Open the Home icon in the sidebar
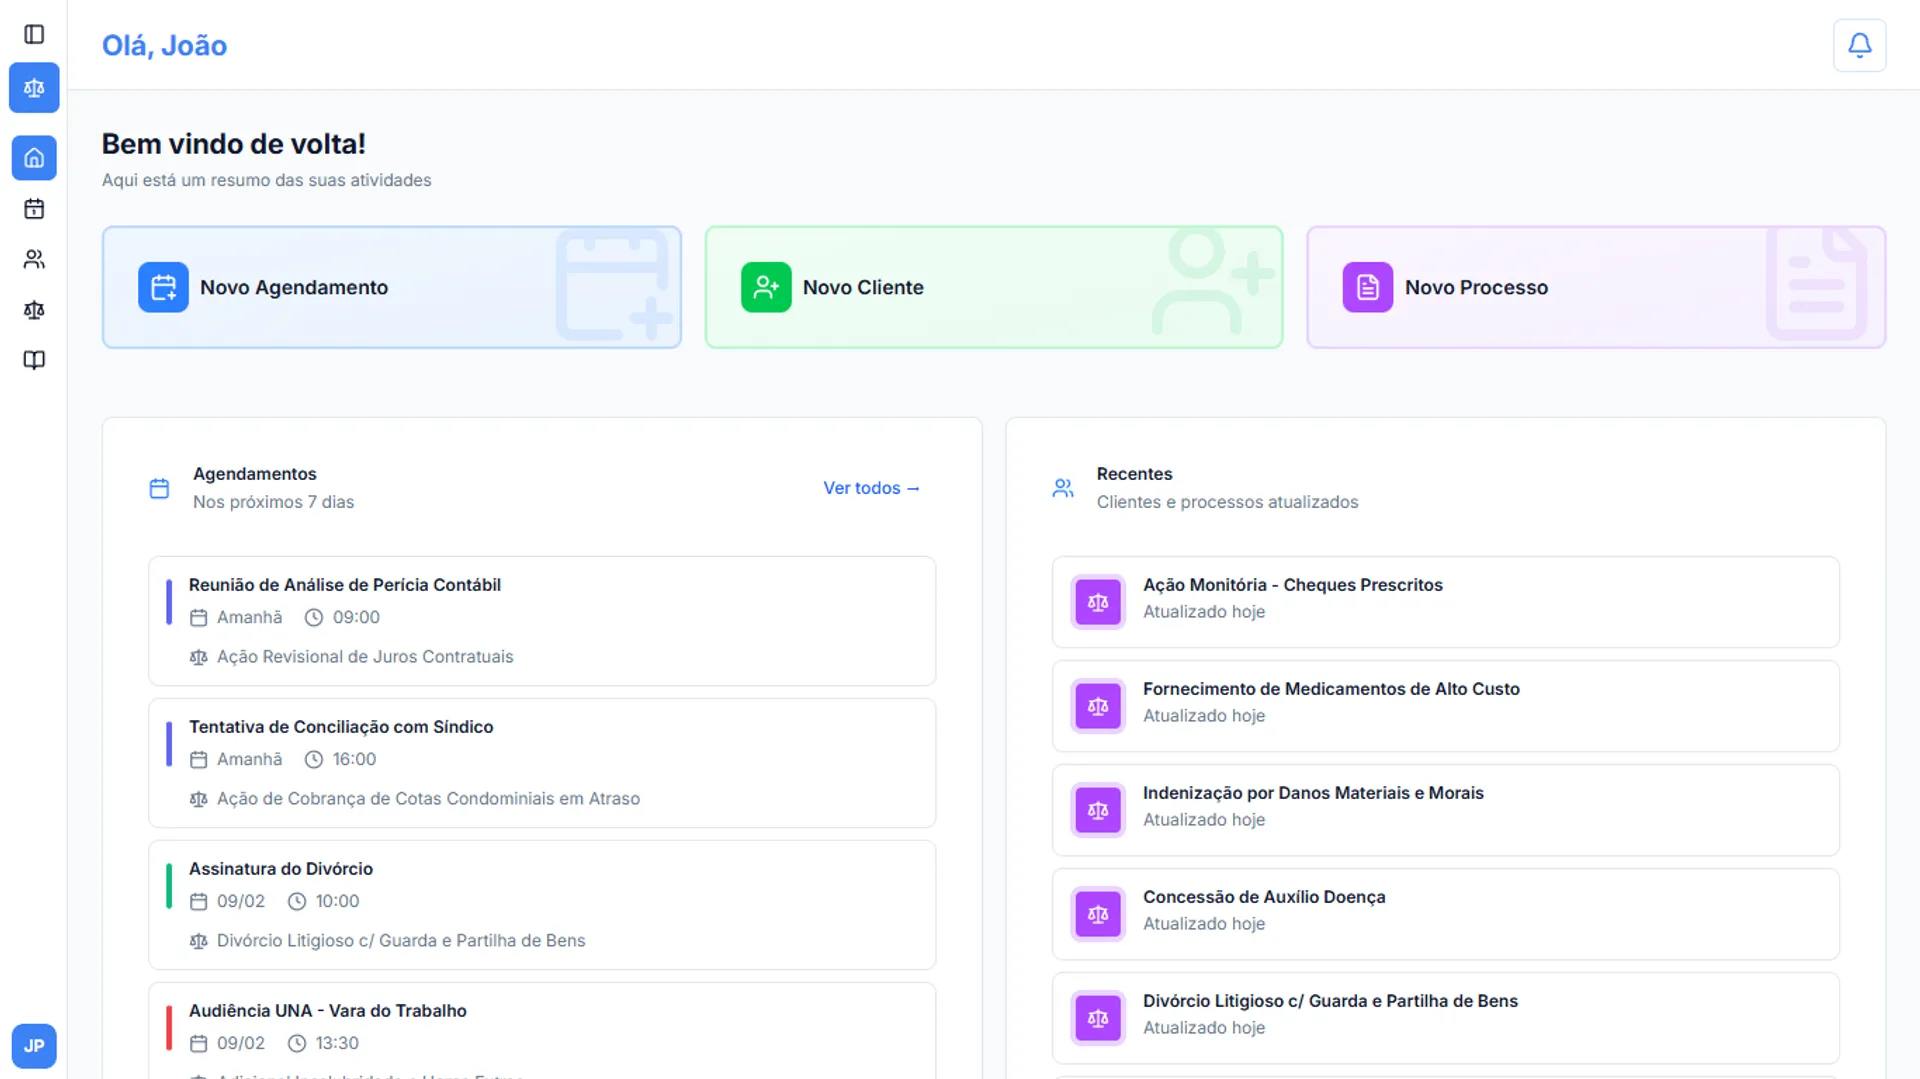 point(34,158)
